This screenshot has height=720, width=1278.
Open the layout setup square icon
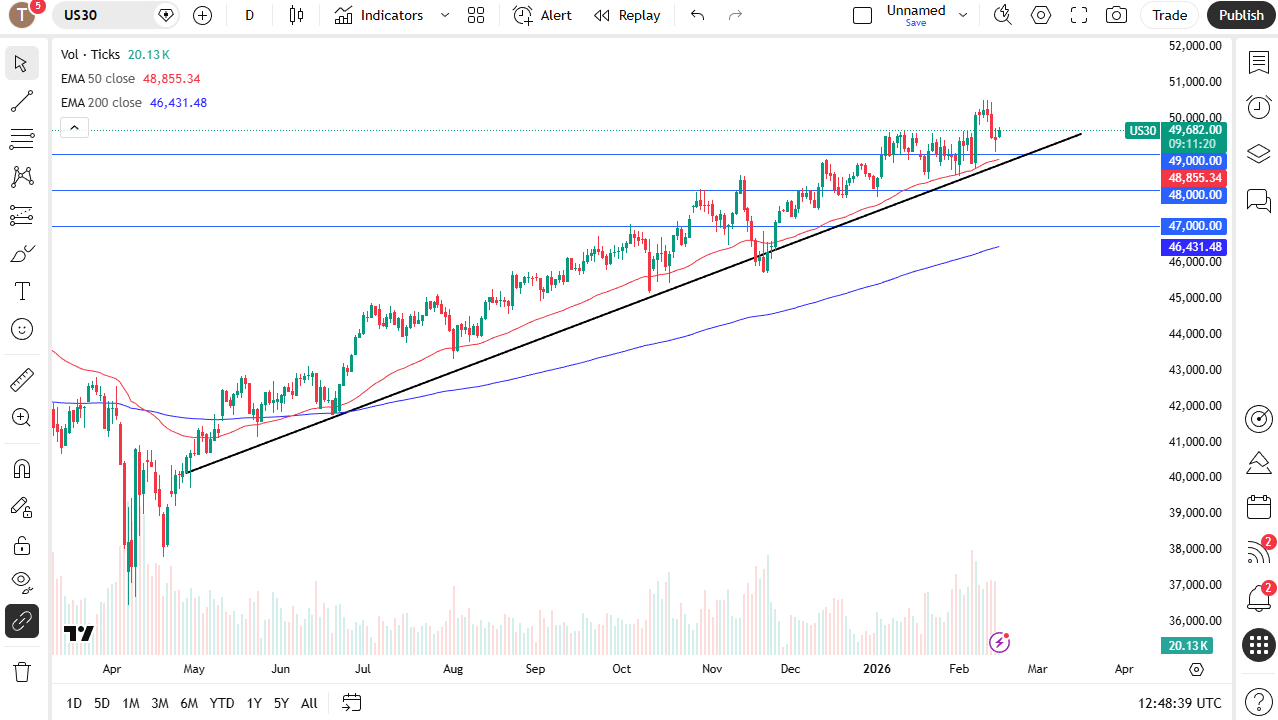(x=862, y=15)
